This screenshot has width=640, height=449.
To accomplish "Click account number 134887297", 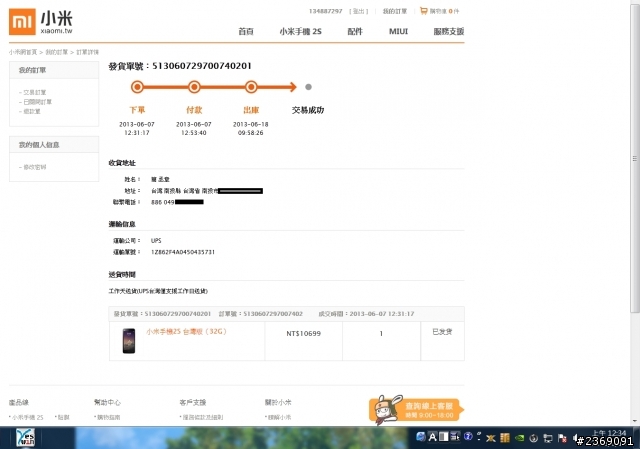I will tap(325, 11).
